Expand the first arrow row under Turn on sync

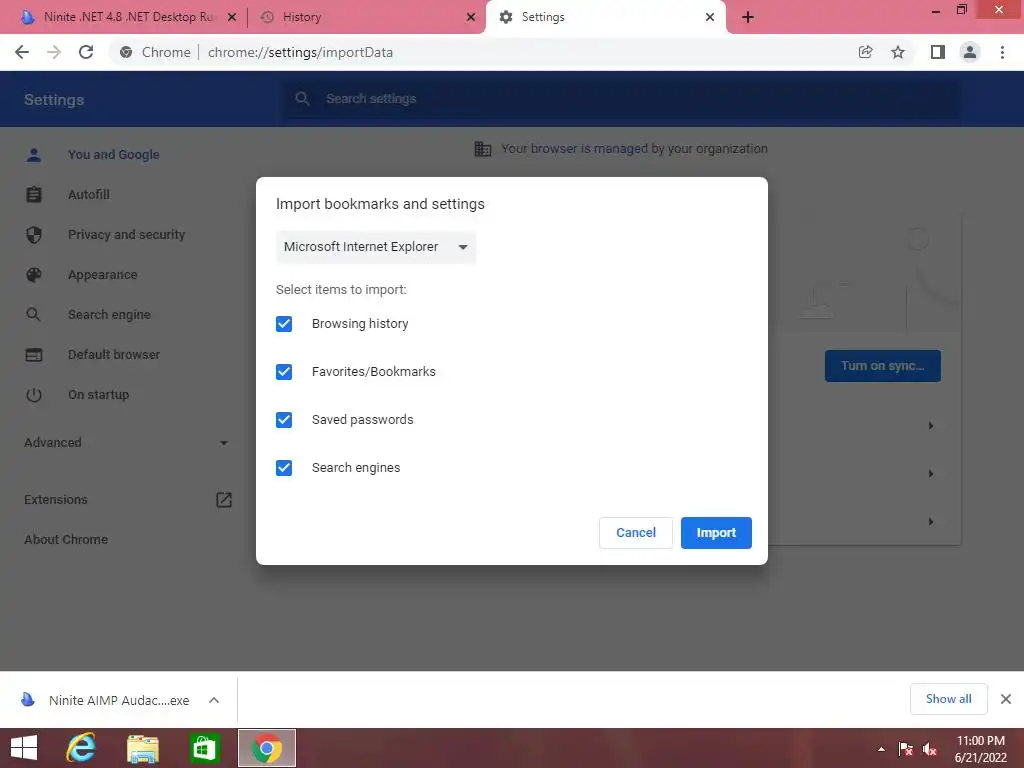tap(931, 426)
